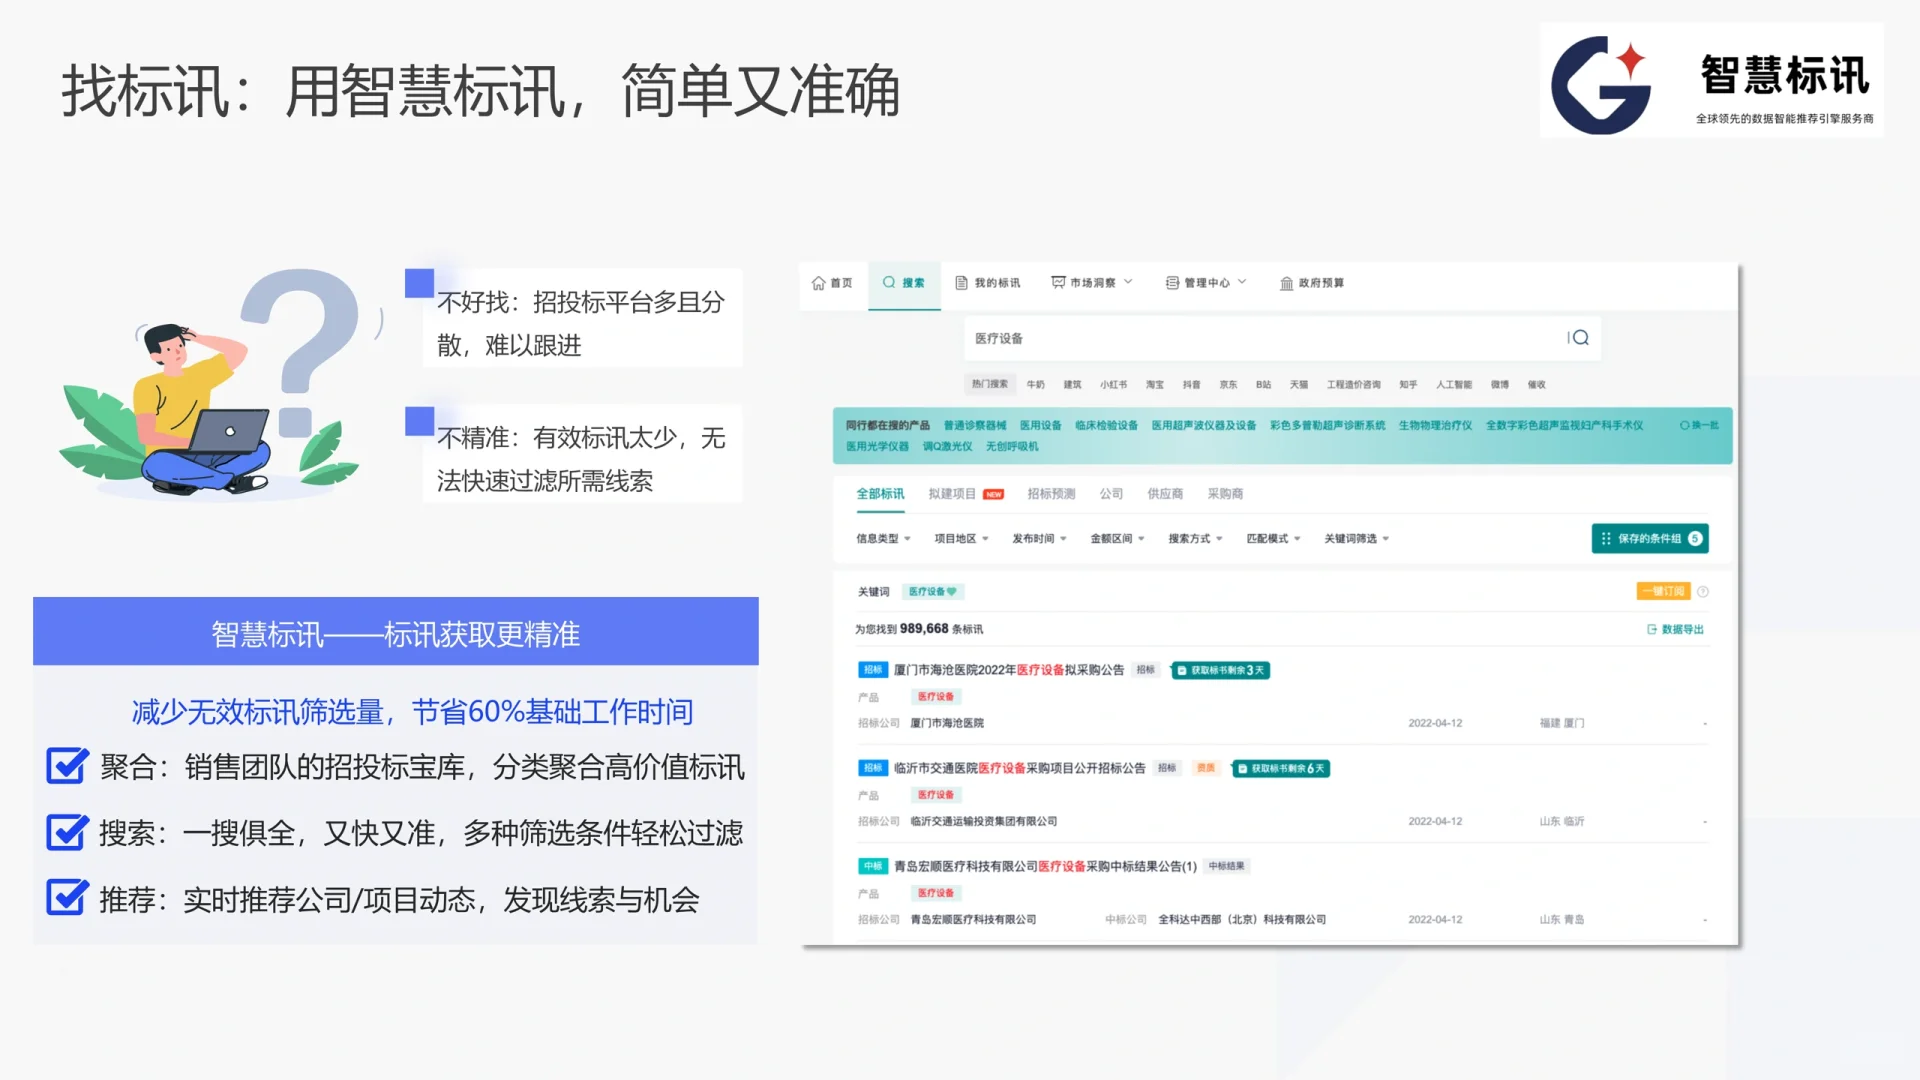Switch to the 拟建项目 tab
Image resolution: width=1920 pixels, height=1080 pixels.
pyautogui.click(x=952, y=493)
